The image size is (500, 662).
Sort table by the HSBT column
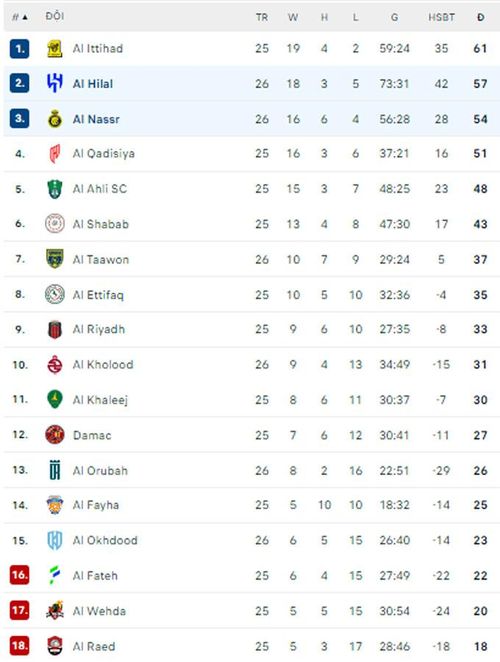pyautogui.click(x=441, y=17)
